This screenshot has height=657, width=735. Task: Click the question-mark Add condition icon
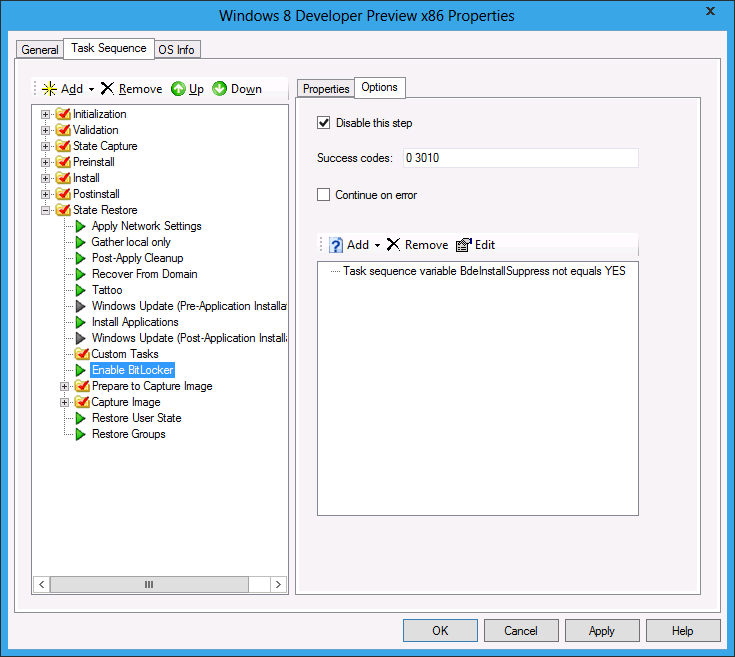point(336,245)
